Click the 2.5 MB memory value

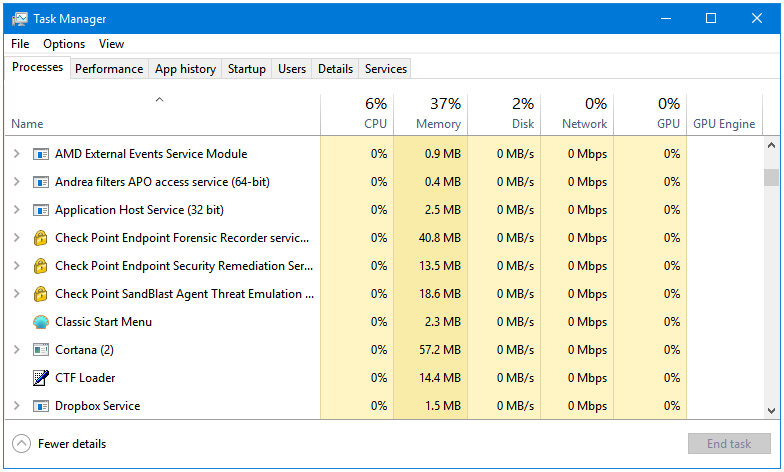coord(442,210)
